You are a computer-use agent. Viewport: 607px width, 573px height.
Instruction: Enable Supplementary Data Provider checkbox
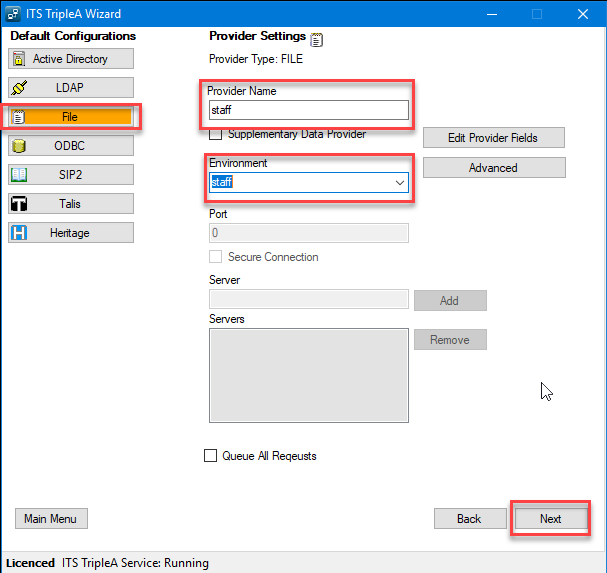[215, 134]
